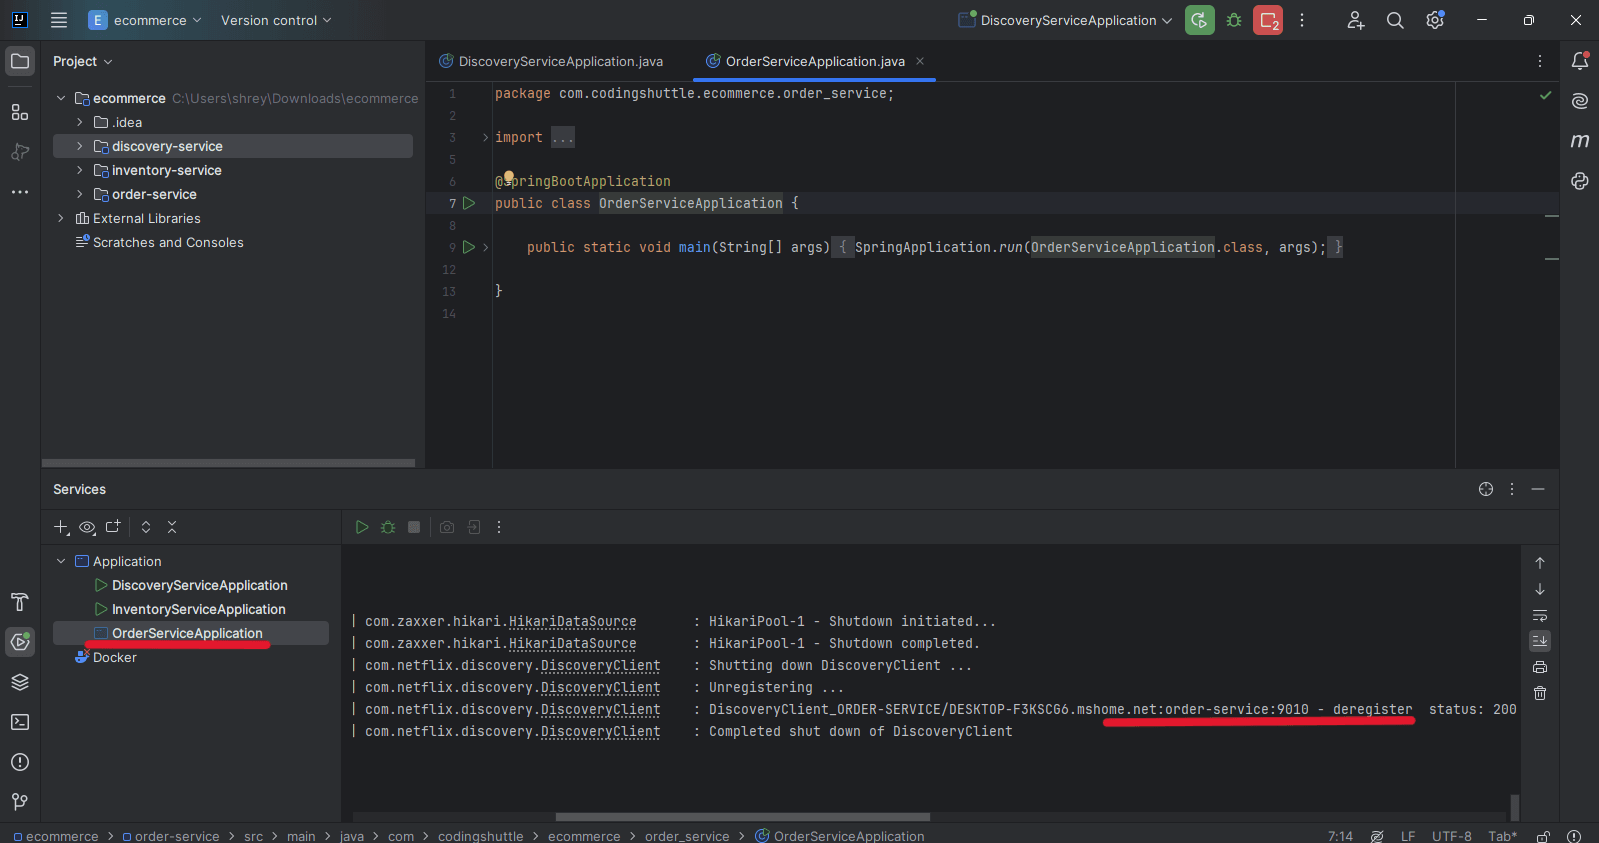The height and width of the screenshot is (843, 1599).
Task: Change UTF-8 file encoding
Action: coord(1452,836)
